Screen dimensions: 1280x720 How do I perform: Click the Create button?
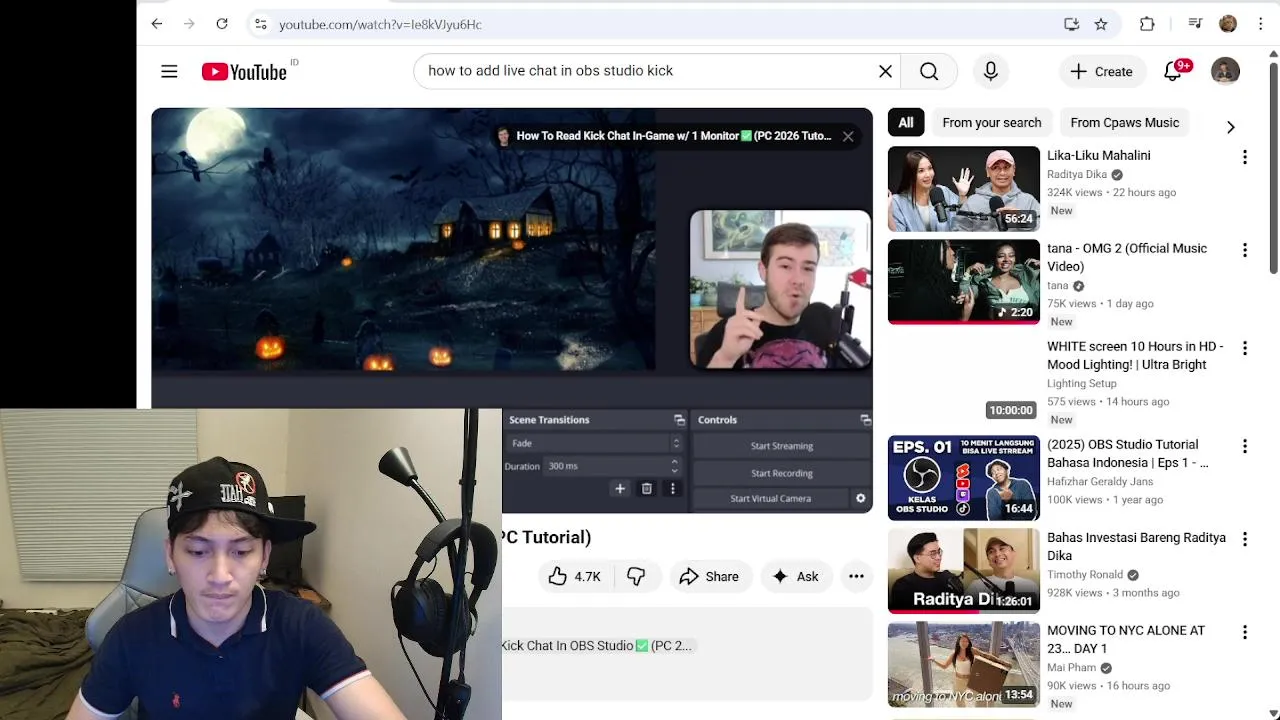click(x=1101, y=71)
